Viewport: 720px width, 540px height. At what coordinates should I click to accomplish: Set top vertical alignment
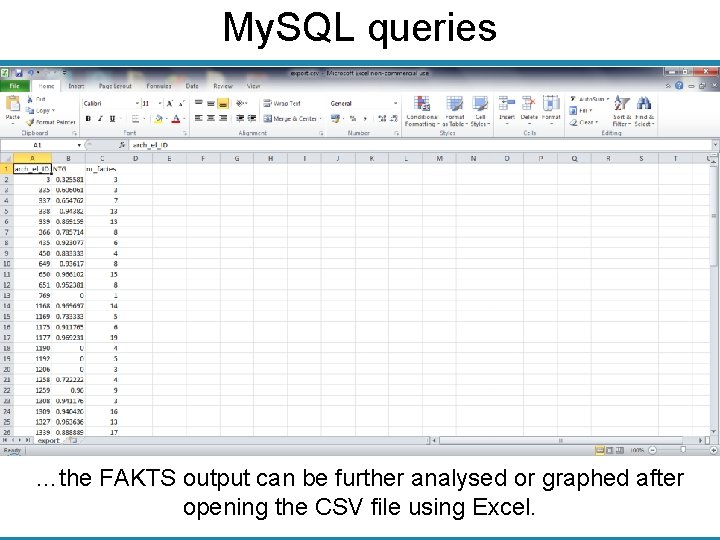pos(198,103)
